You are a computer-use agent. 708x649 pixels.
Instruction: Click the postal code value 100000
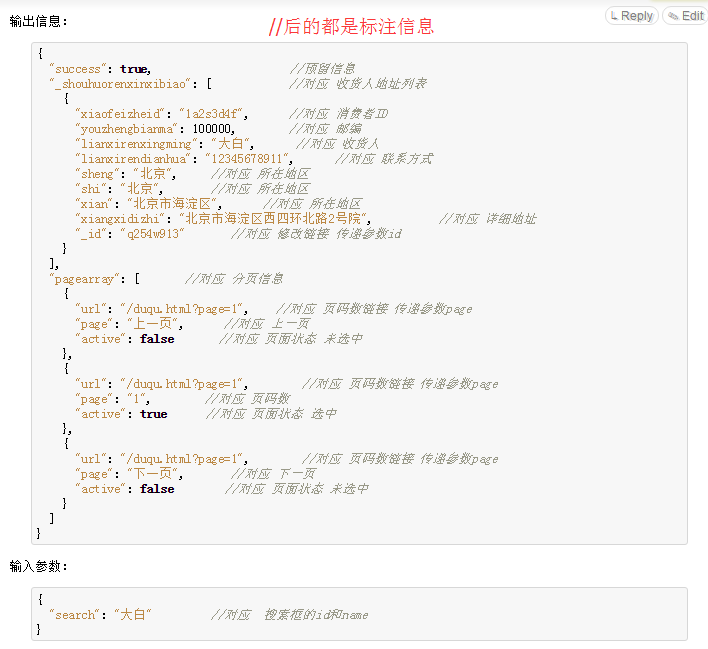pyautogui.click(x=213, y=129)
